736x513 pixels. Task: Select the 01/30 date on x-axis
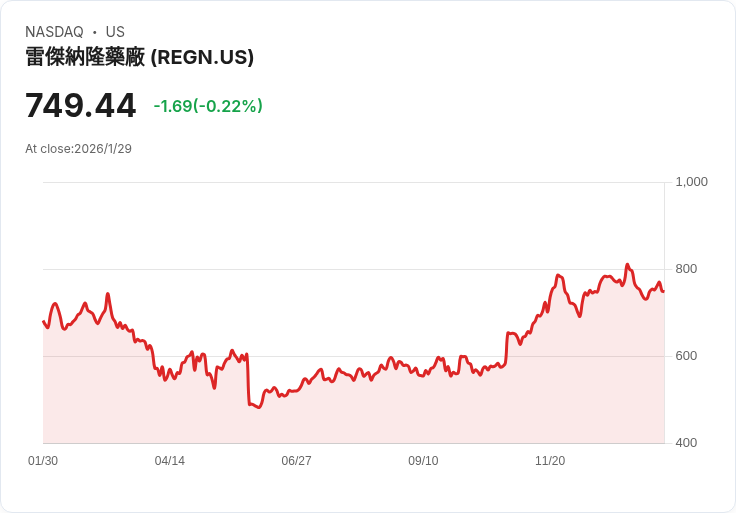click(43, 461)
